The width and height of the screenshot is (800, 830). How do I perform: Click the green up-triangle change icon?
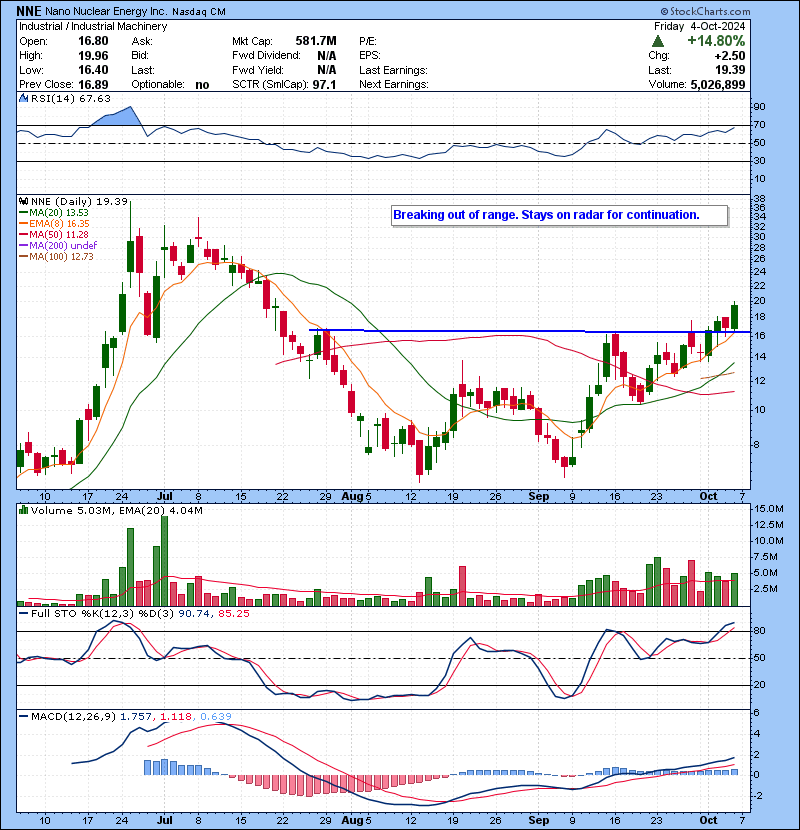[x=658, y=41]
